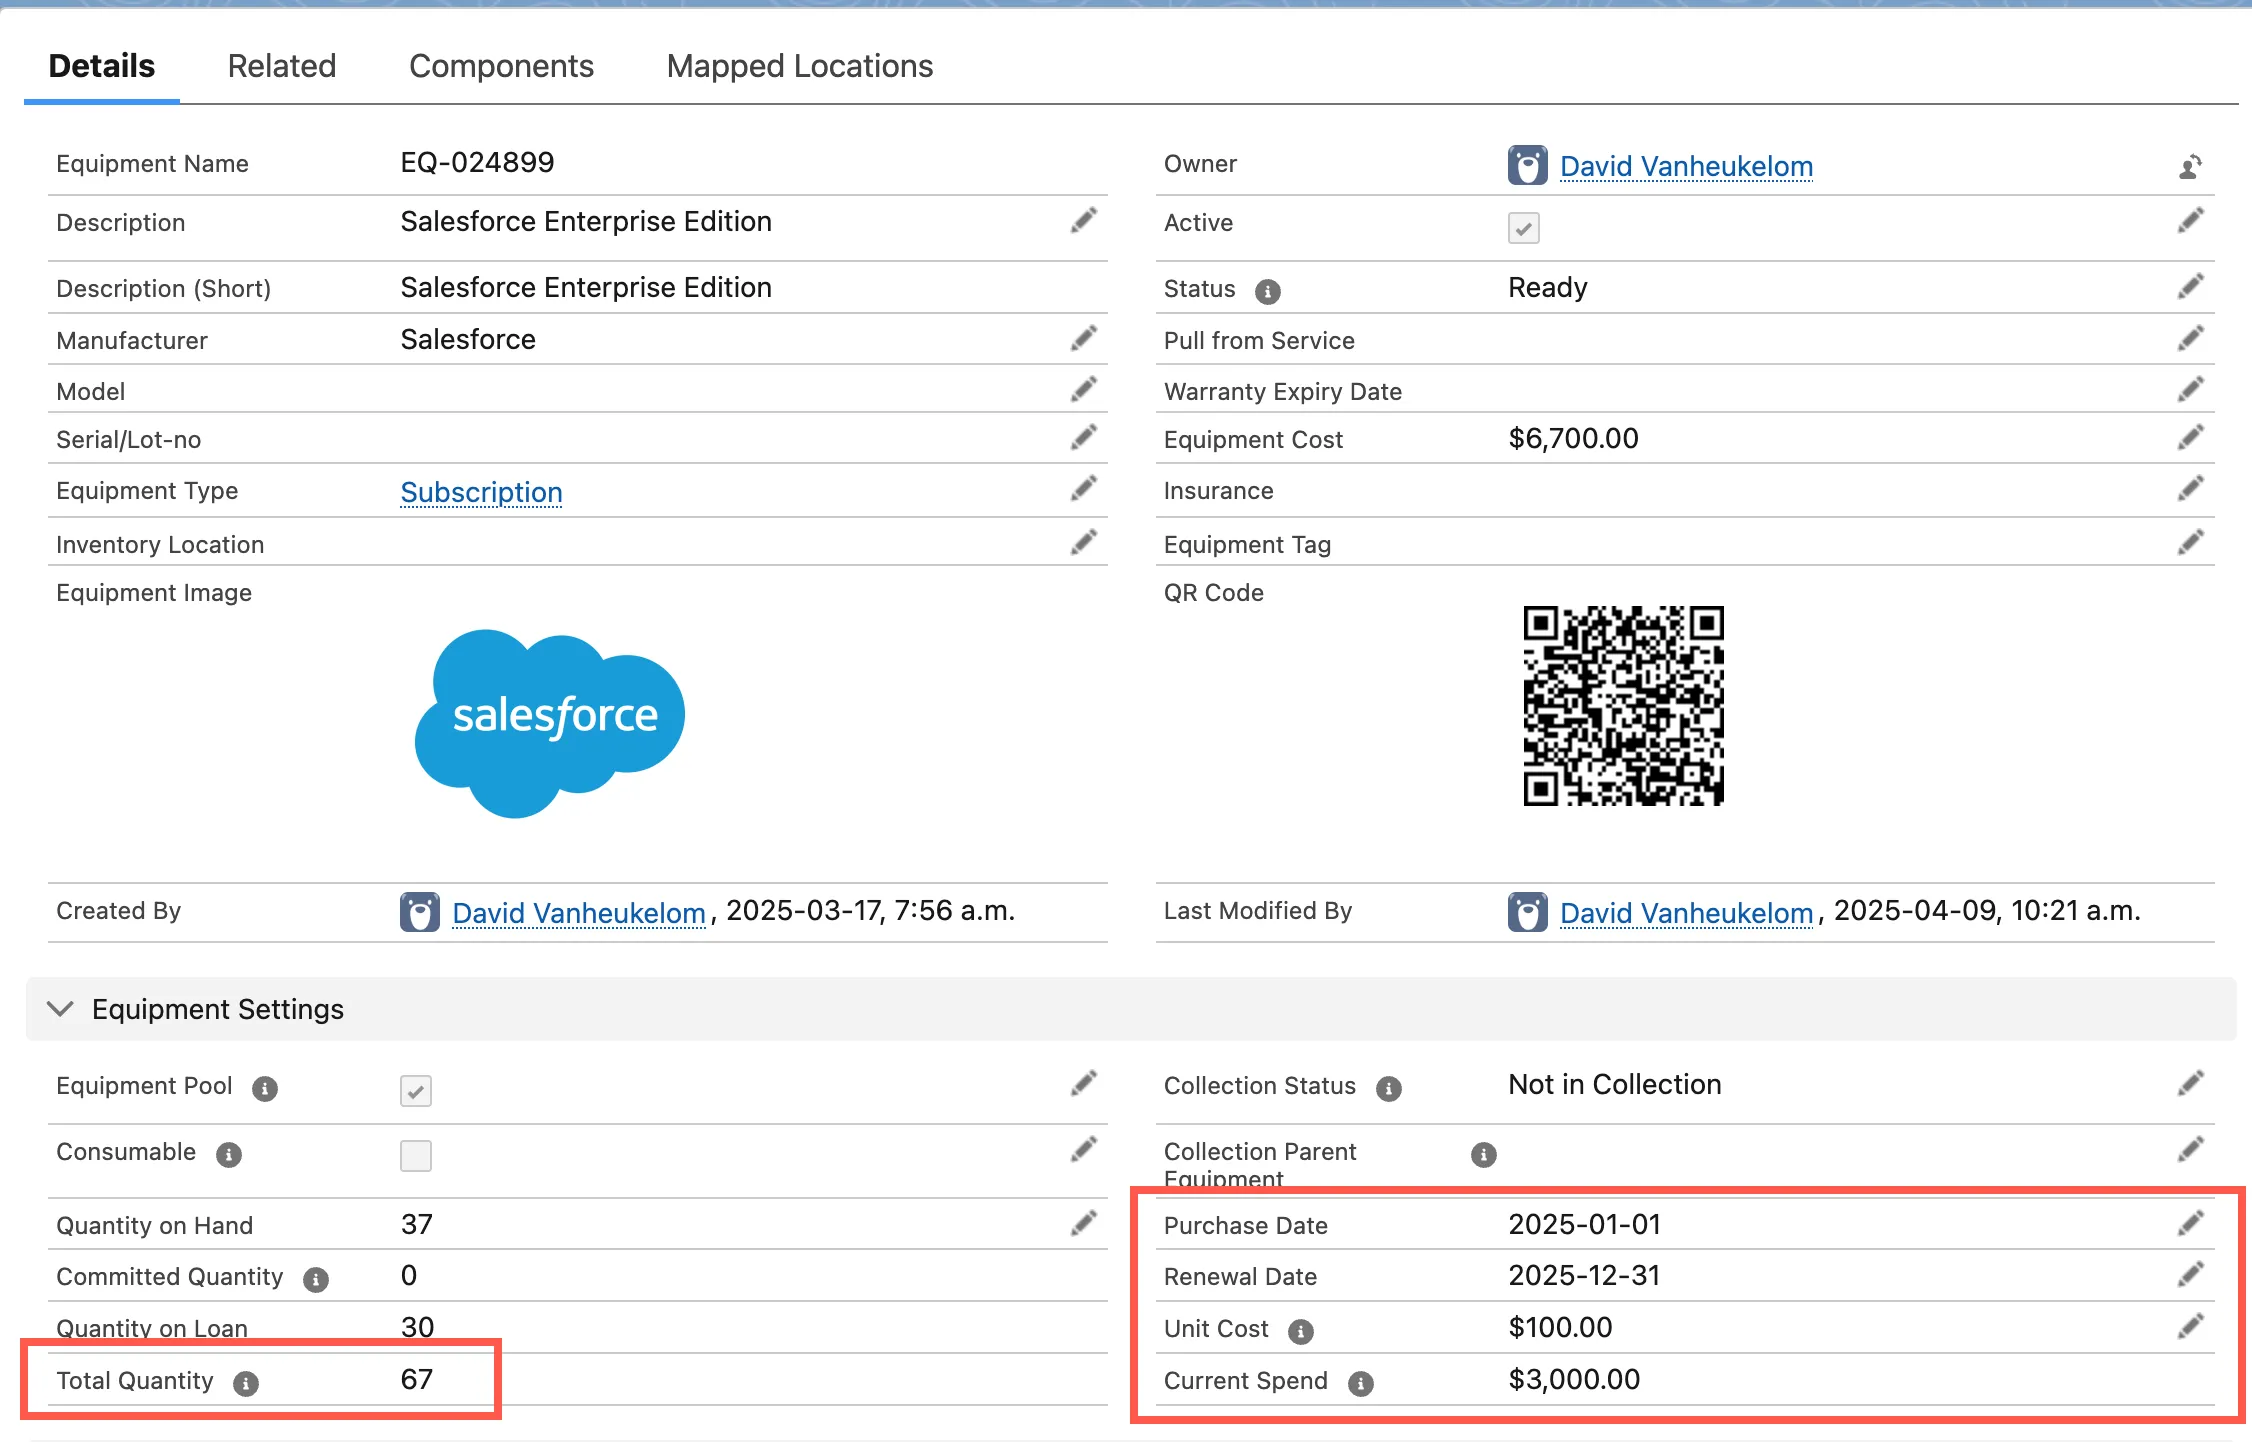Open Current Spend info icon
Viewport: 2252px width, 1442px height.
pos(1360,1383)
